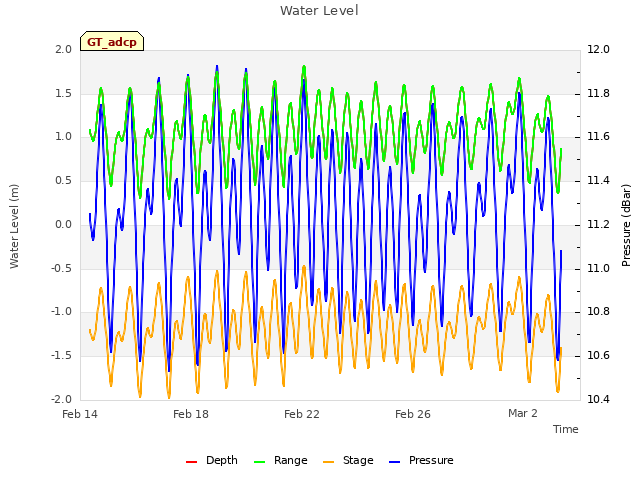Click the Water Level (m) axis label
This screenshot has width=640, height=480.
[14, 226]
